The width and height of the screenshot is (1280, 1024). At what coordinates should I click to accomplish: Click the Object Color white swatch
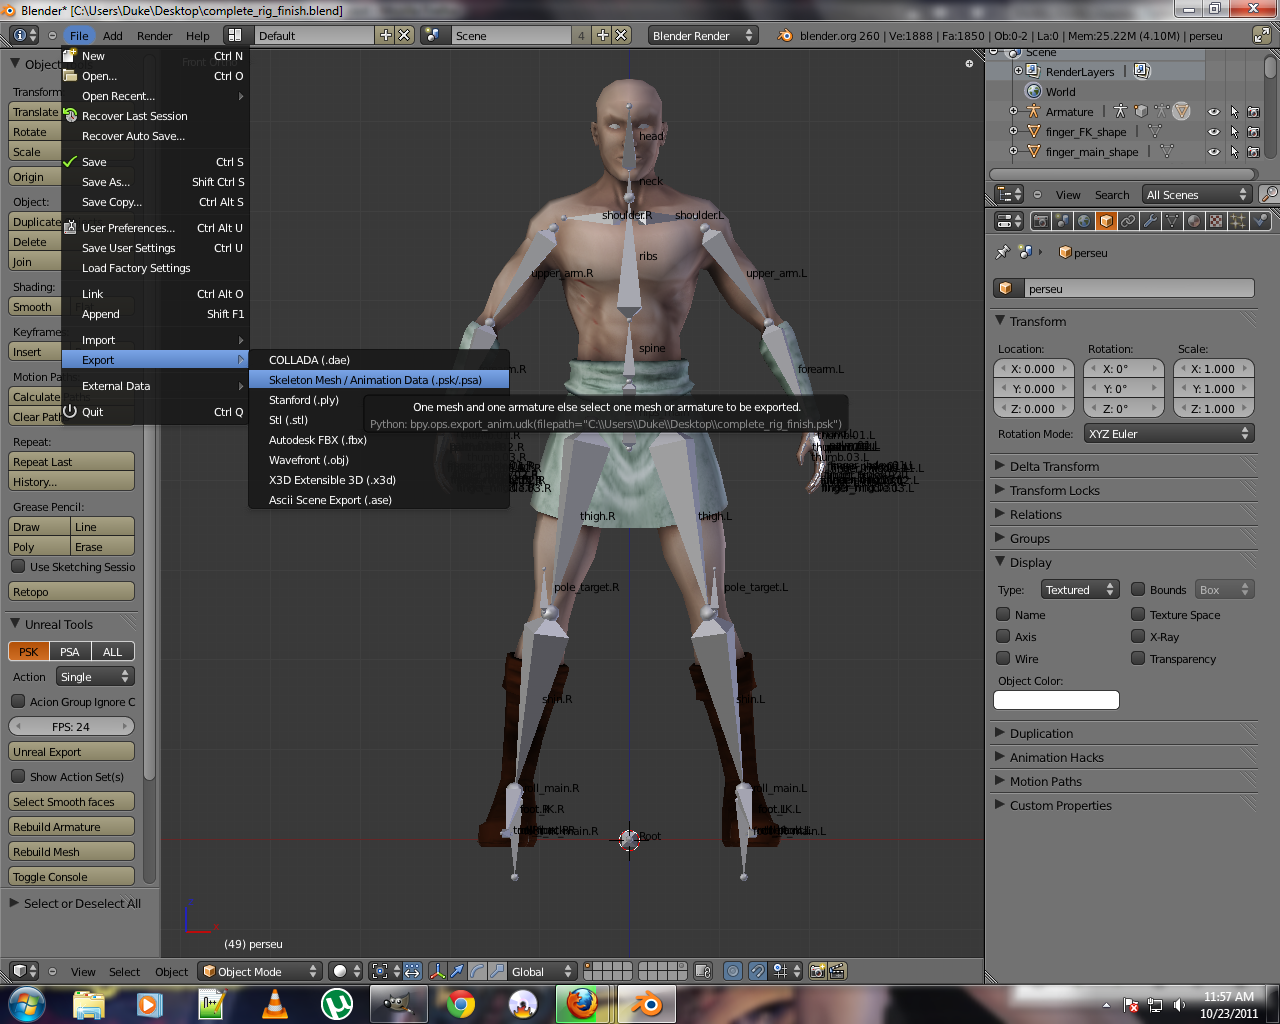coord(1056,700)
